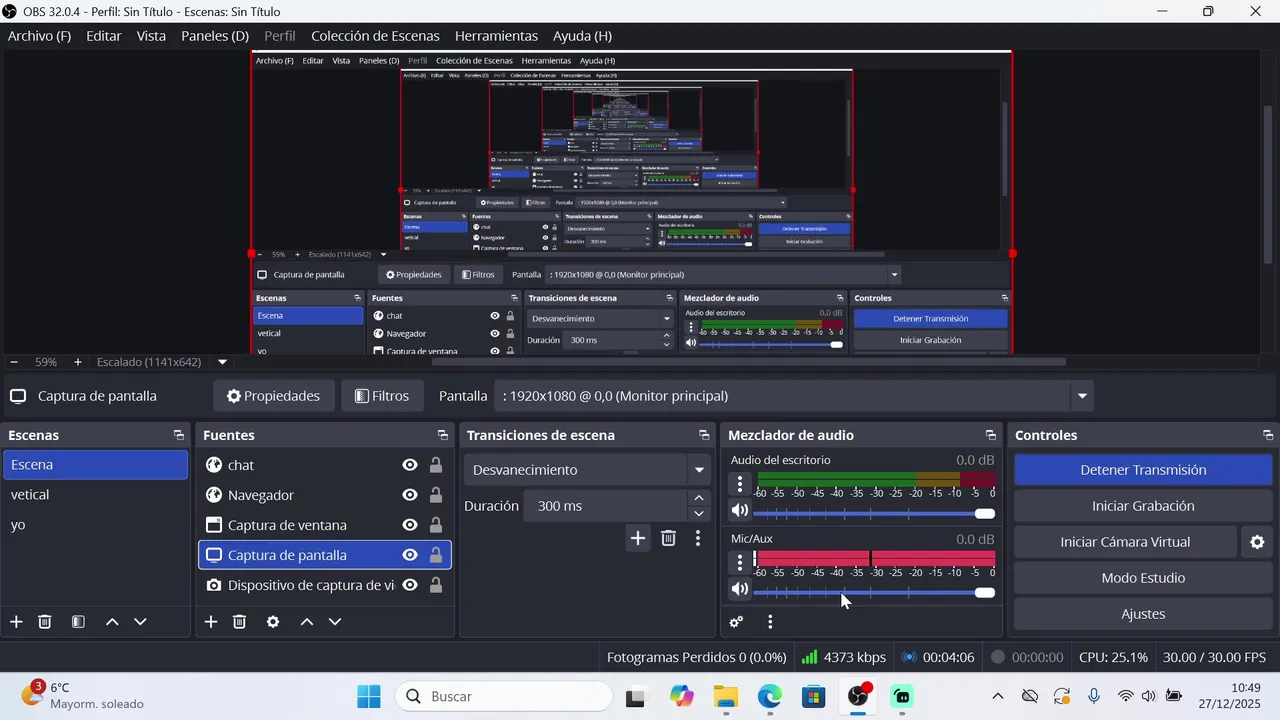The height and width of the screenshot is (720, 1280).
Task: Click Detener Transmisión button
Action: [1143, 470]
